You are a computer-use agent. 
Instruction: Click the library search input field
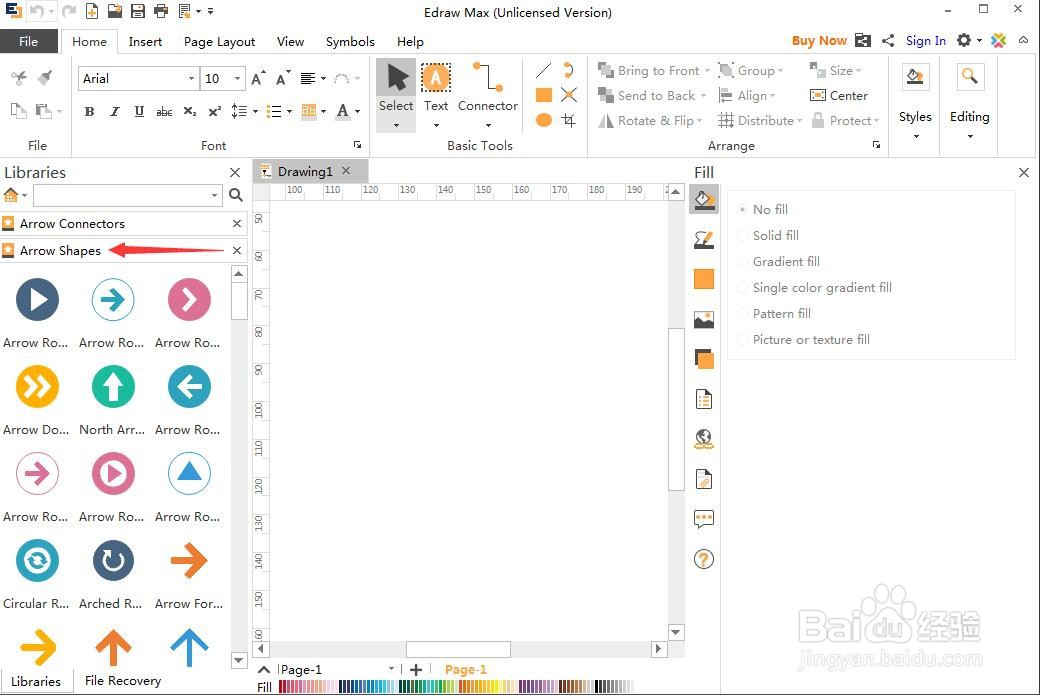[x=121, y=195]
